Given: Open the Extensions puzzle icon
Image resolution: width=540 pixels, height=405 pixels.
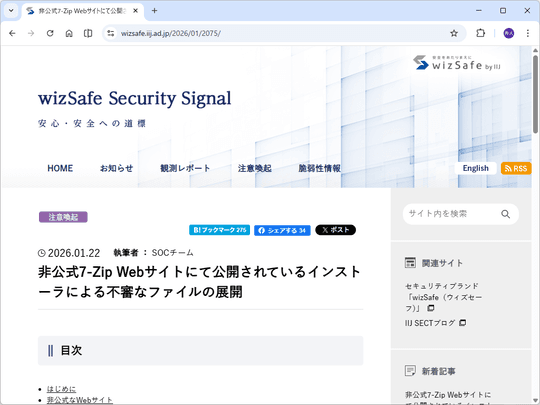Looking at the screenshot, I should click(x=480, y=33).
